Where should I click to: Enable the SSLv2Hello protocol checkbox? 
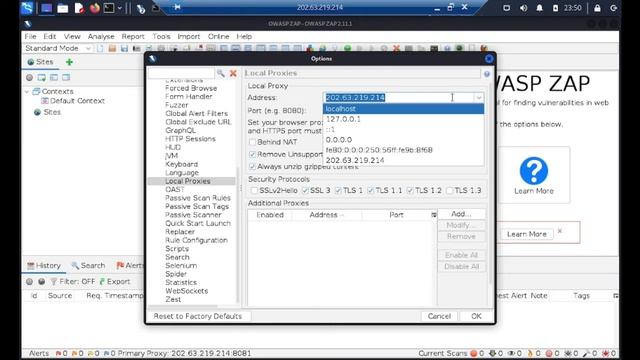pos(254,191)
